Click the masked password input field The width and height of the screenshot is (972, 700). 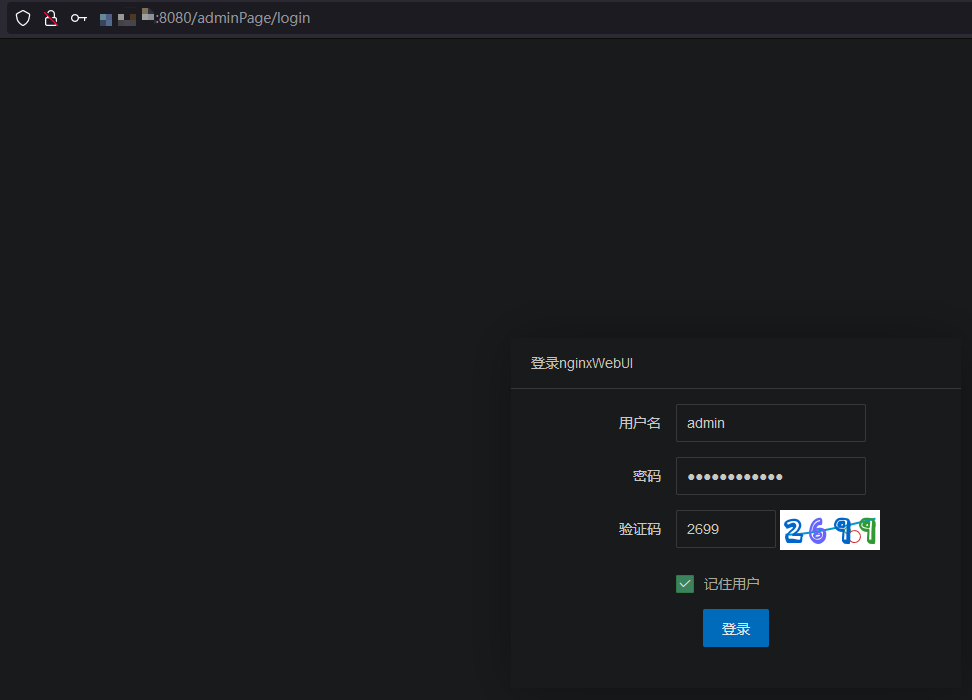pyautogui.click(x=771, y=476)
